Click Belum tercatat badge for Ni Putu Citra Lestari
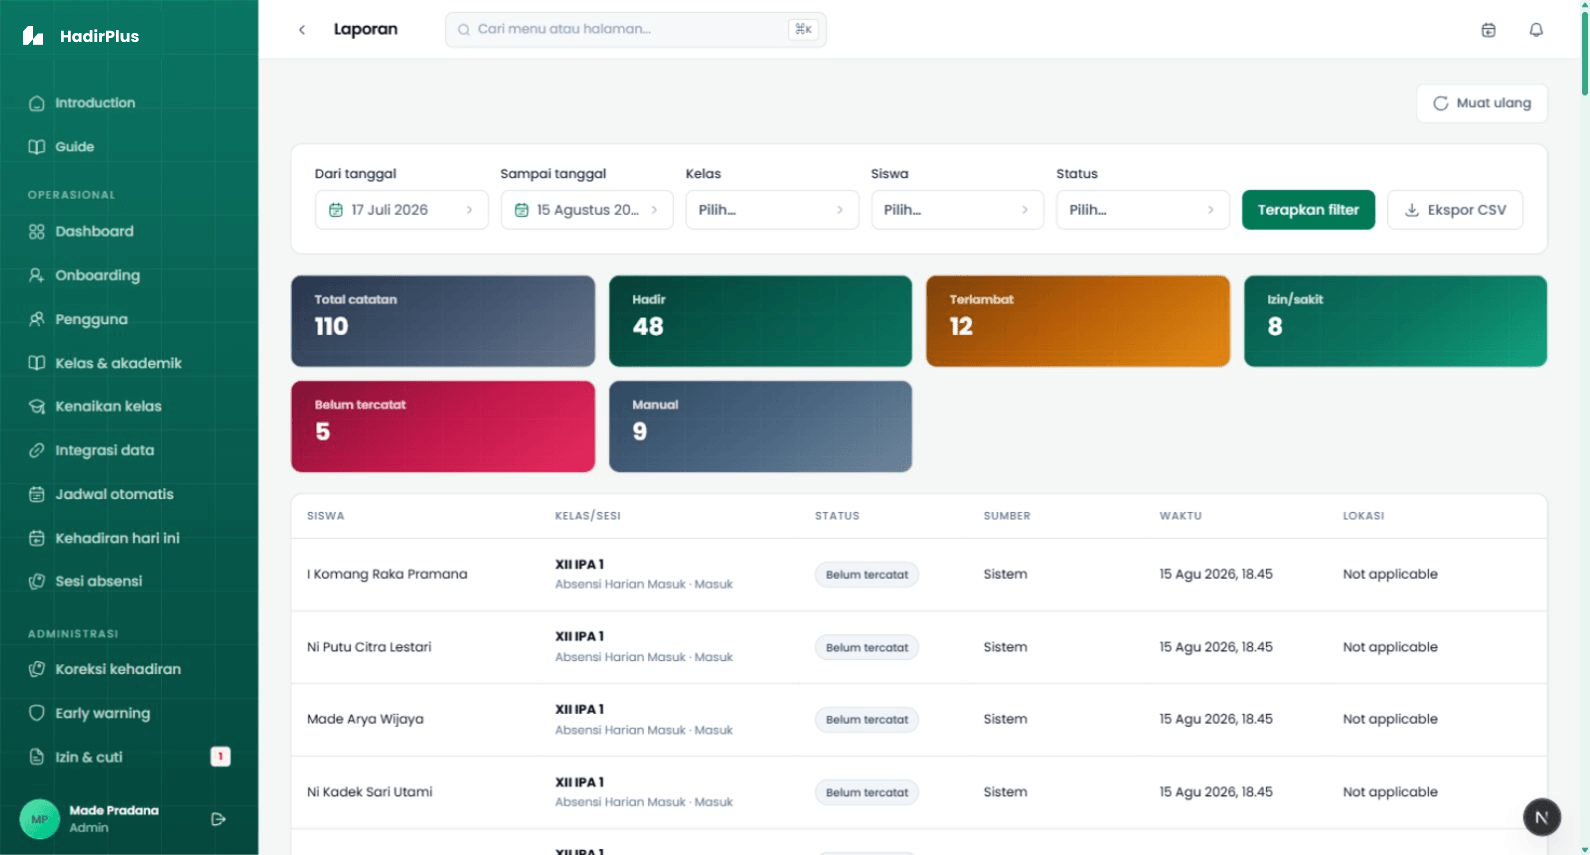This screenshot has width=1590, height=855. click(867, 648)
